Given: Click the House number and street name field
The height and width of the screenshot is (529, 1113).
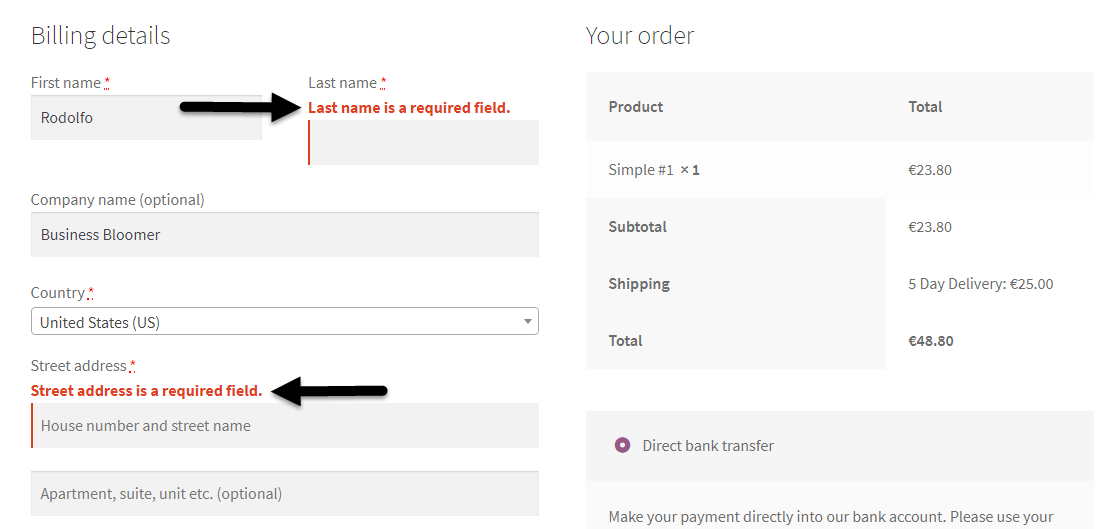Looking at the screenshot, I should tap(285, 426).
